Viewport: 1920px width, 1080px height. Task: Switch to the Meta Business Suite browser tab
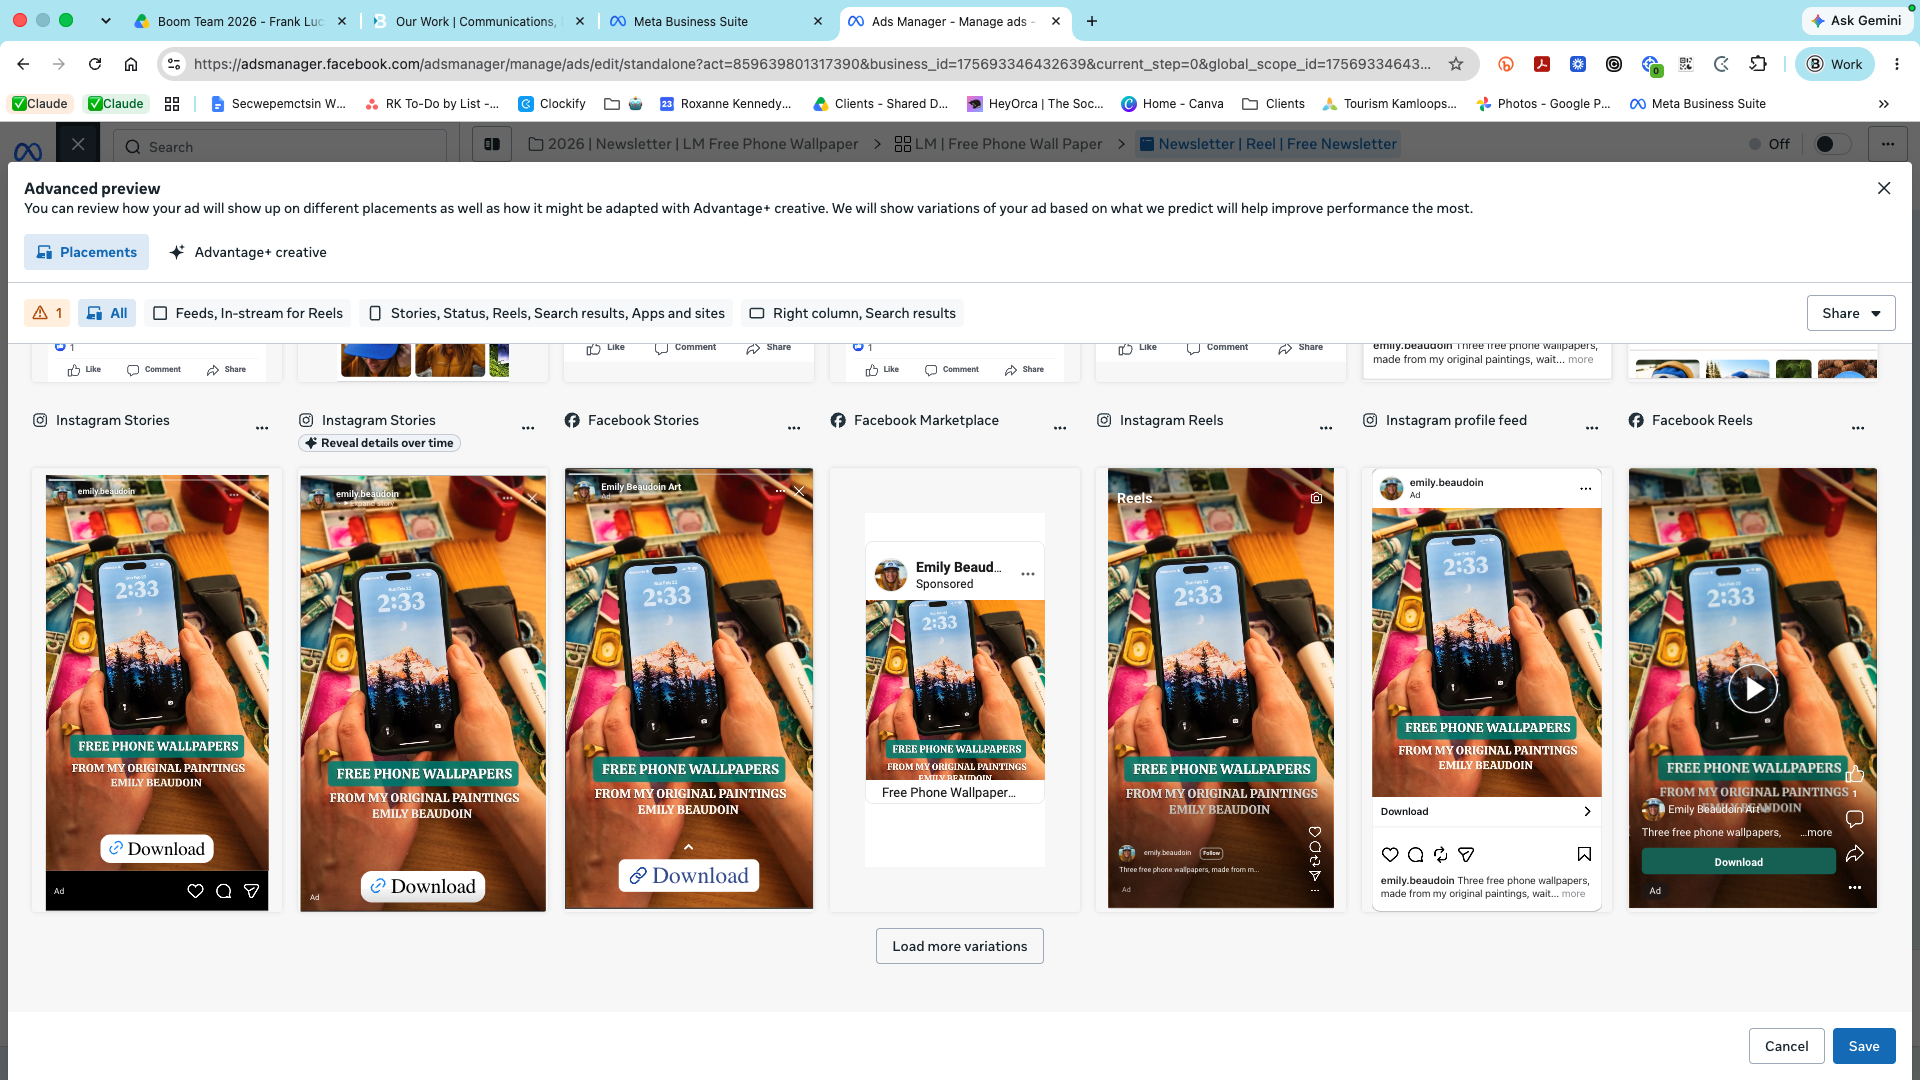[715, 21]
